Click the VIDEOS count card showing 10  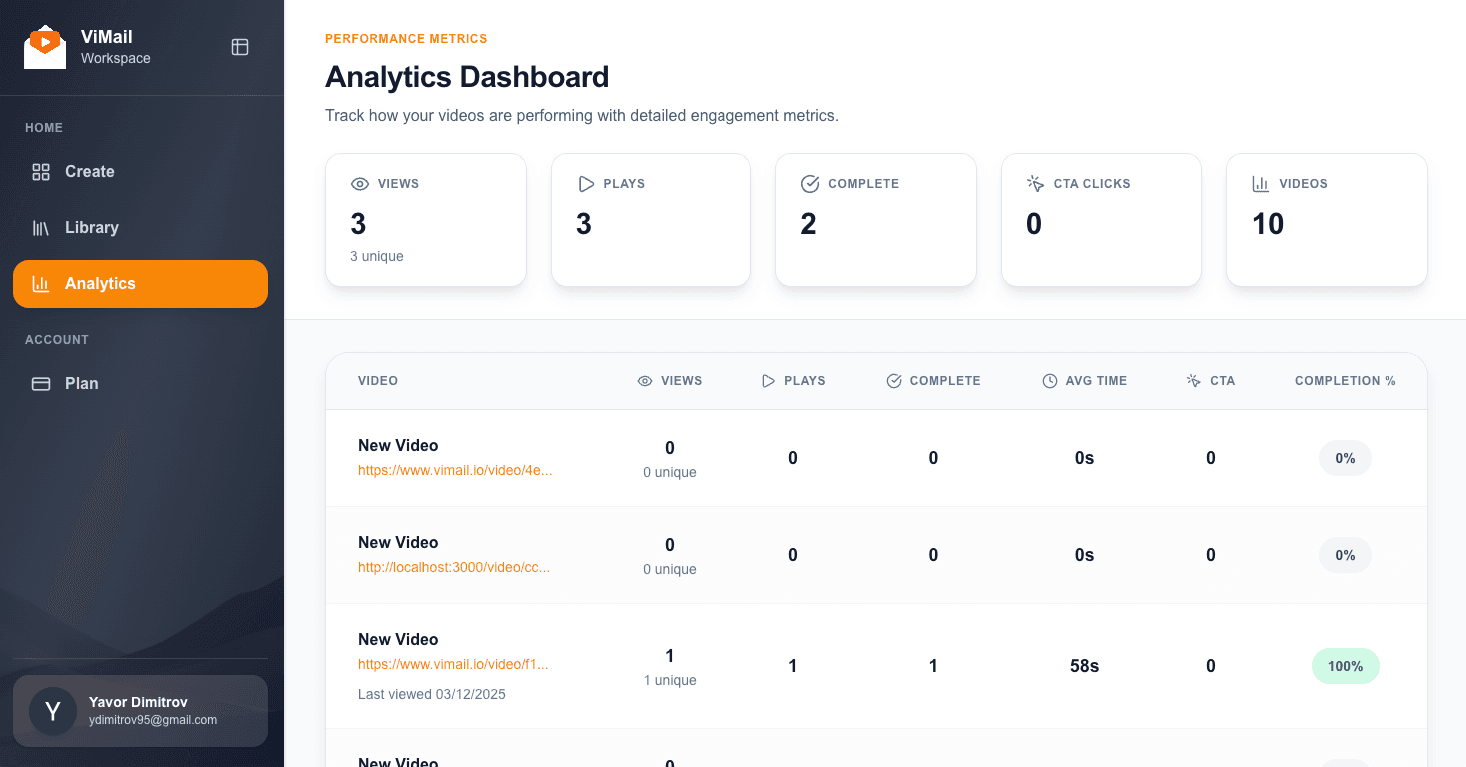coord(1326,220)
